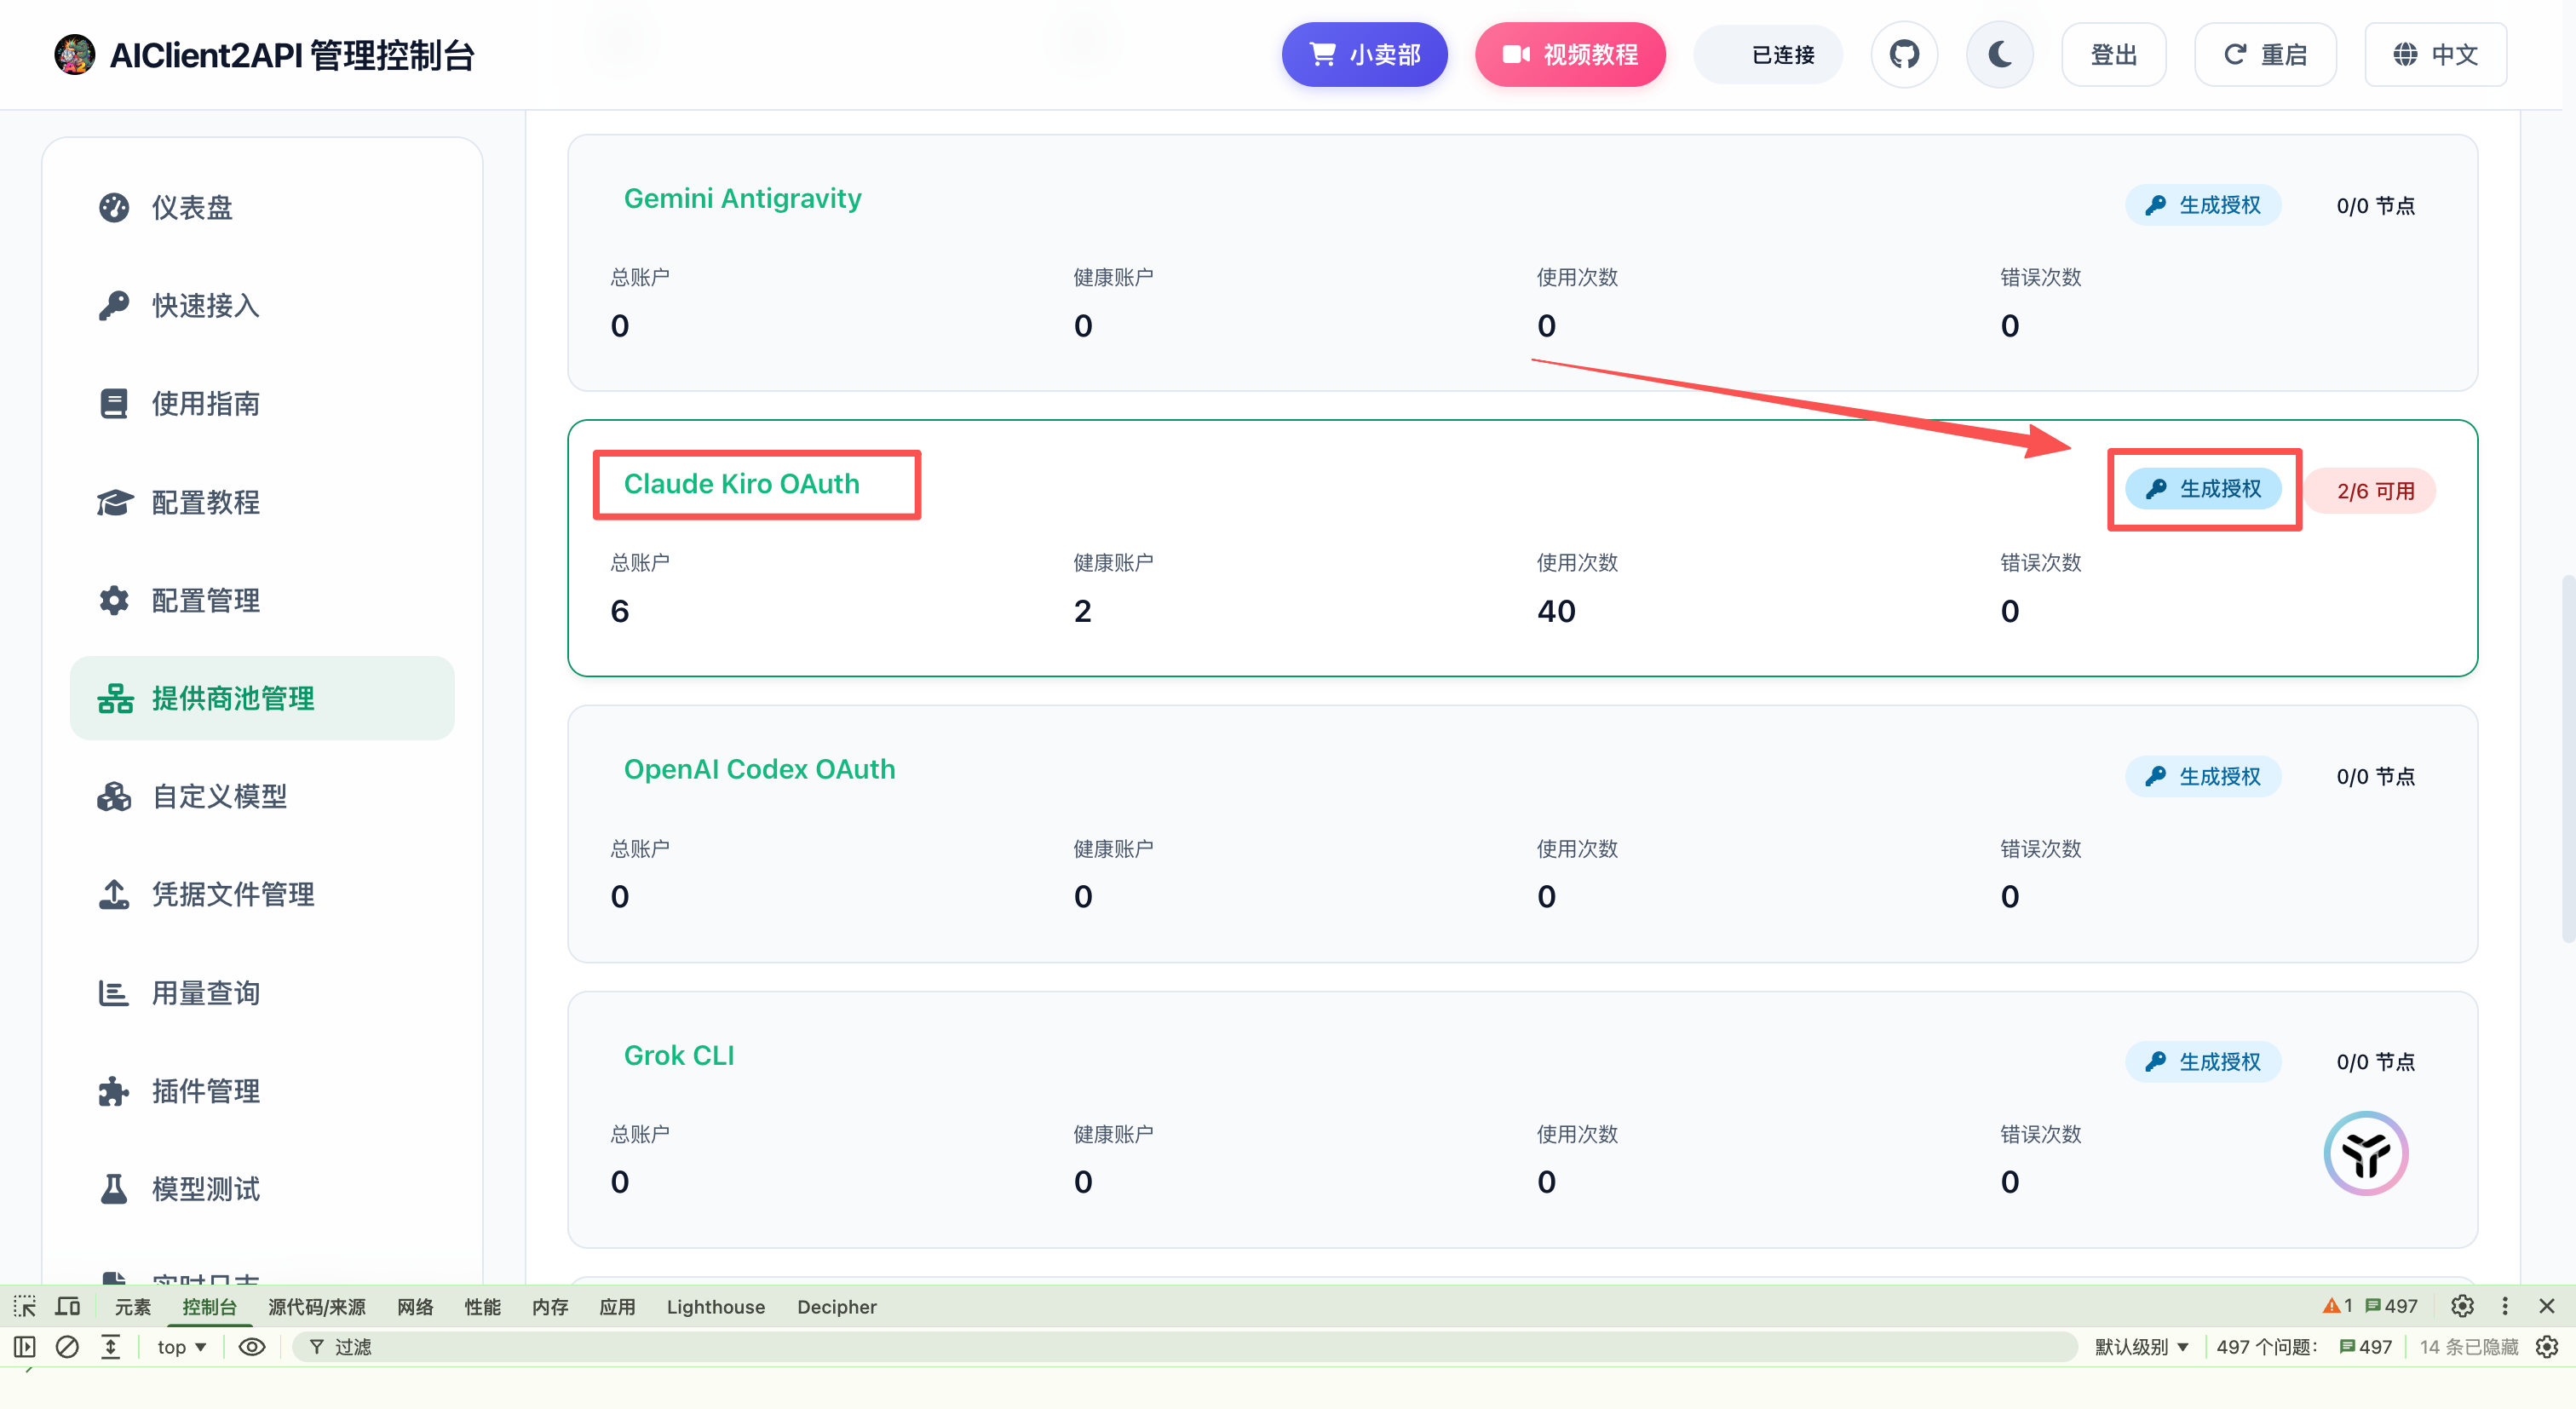Open 插件管理 in the sidebar
2576x1409 pixels.
[262, 1091]
